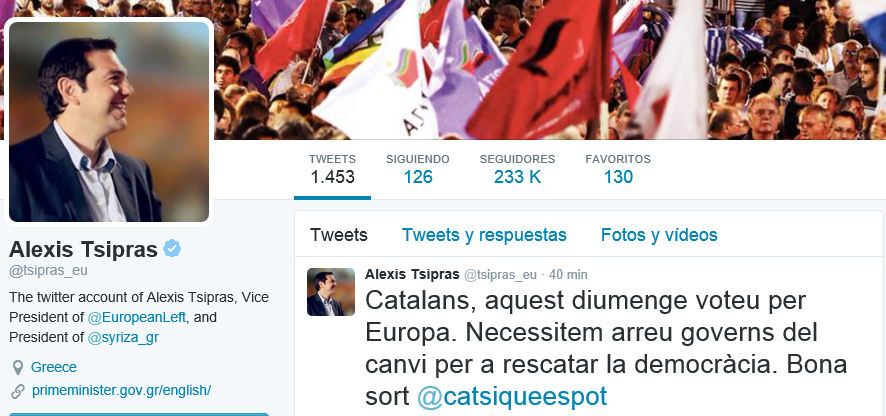Click the Greece location link
This screenshot has width=886, height=416.
[x=54, y=367]
